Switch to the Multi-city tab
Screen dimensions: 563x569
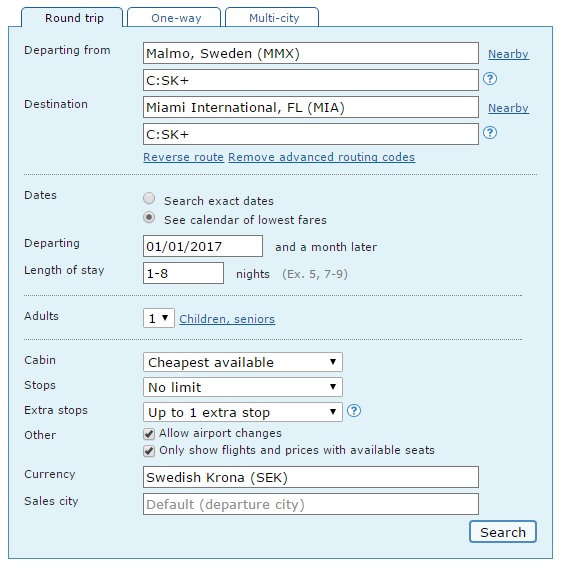pyautogui.click(x=272, y=17)
